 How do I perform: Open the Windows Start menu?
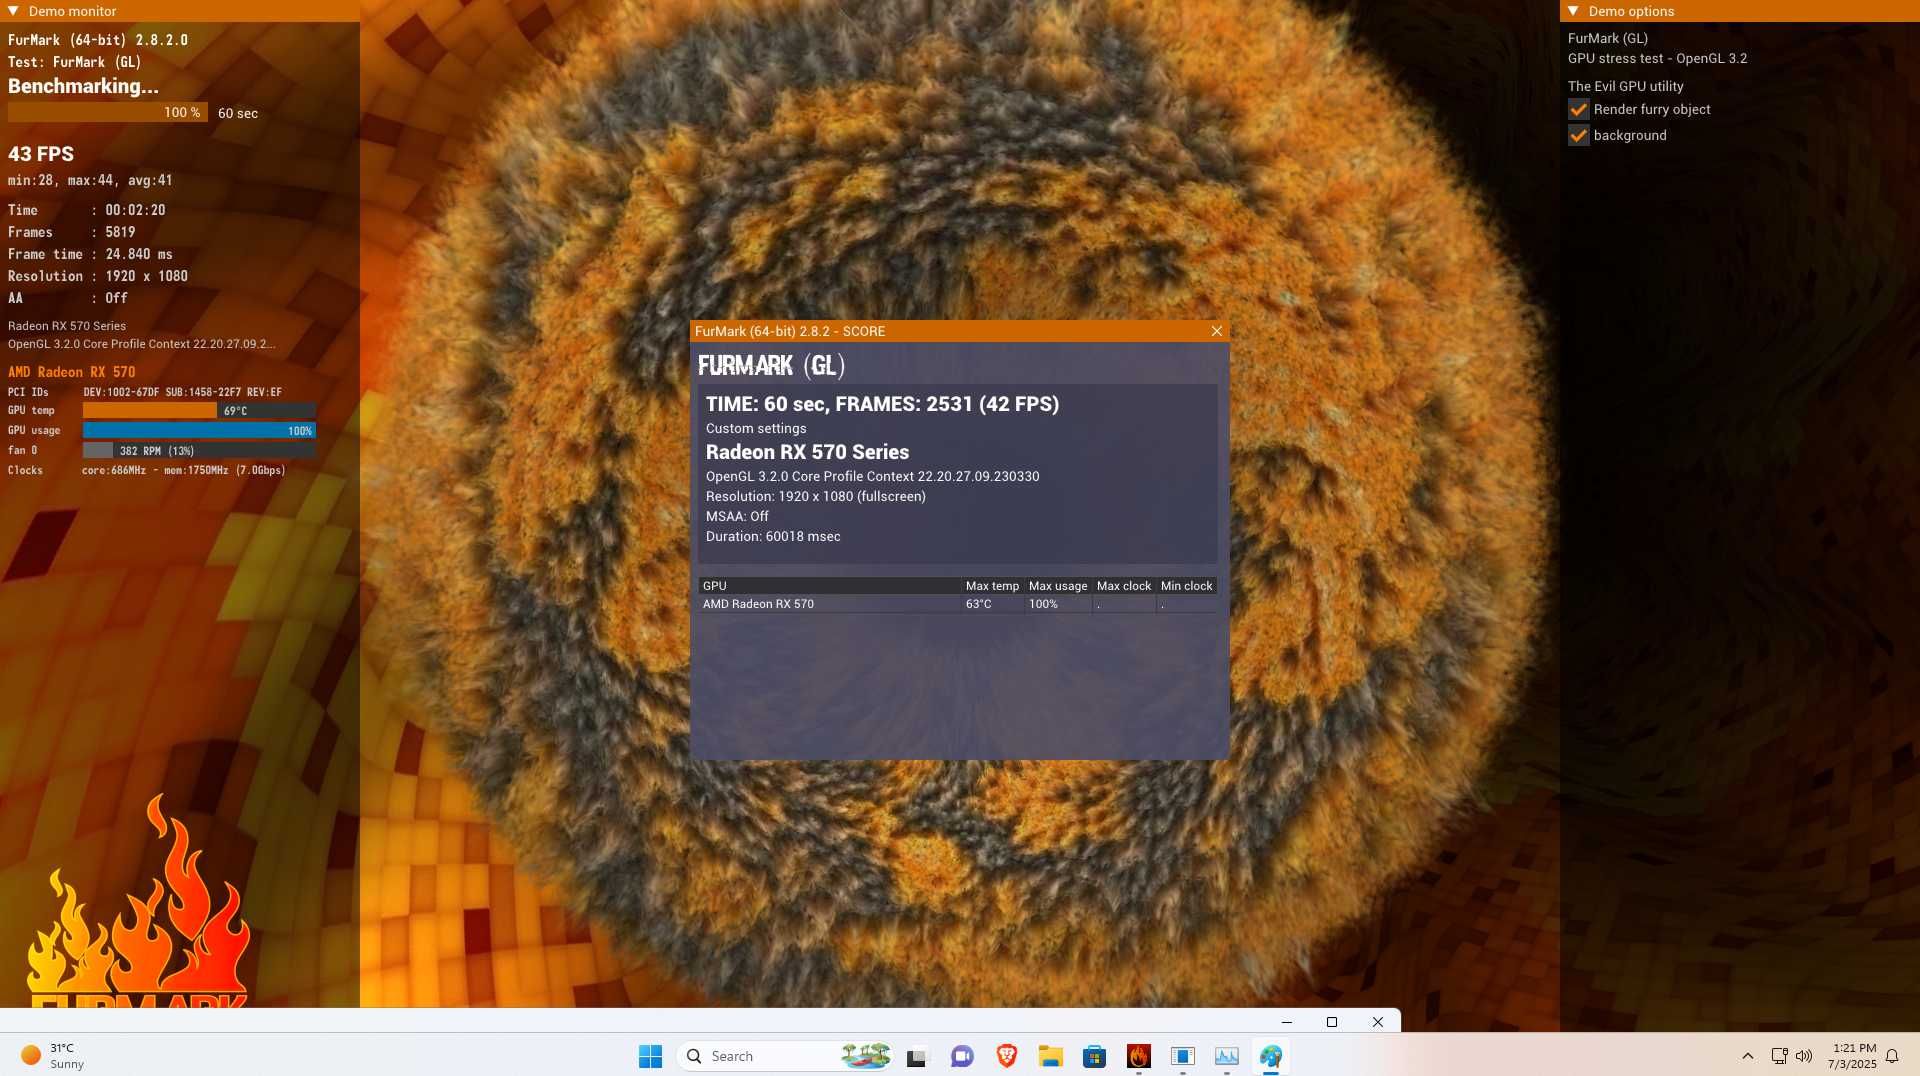pyautogui.click(x=650, y=1056)
